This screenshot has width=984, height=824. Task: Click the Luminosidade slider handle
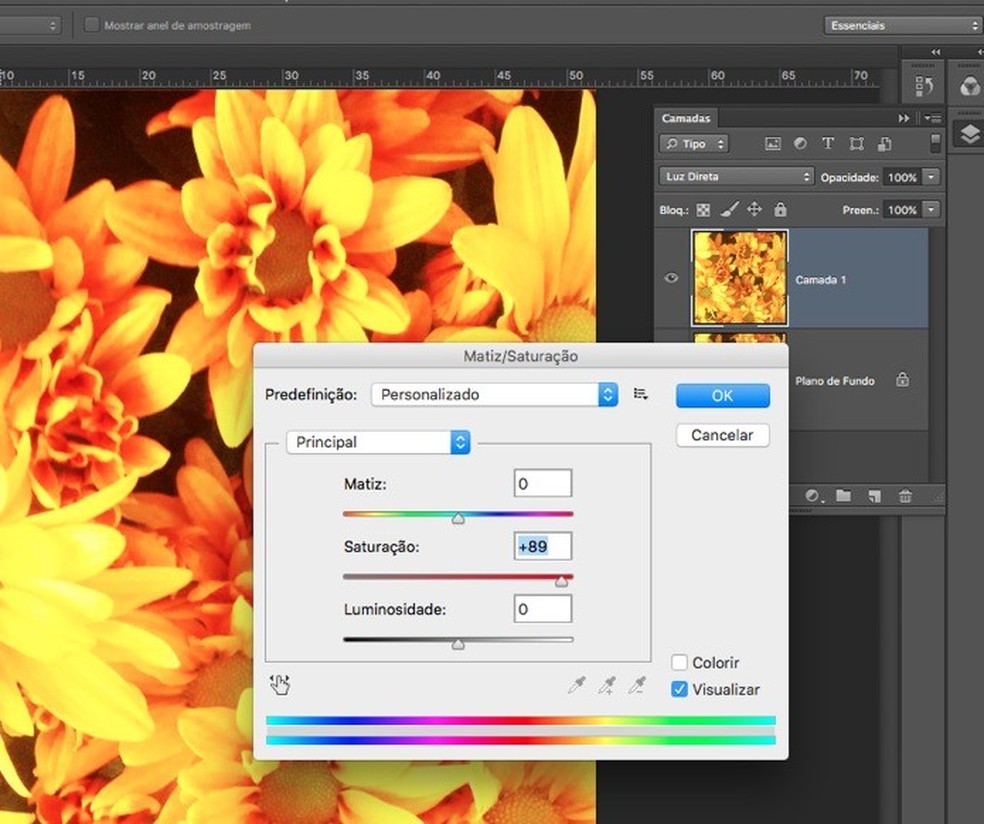[458, 645]
